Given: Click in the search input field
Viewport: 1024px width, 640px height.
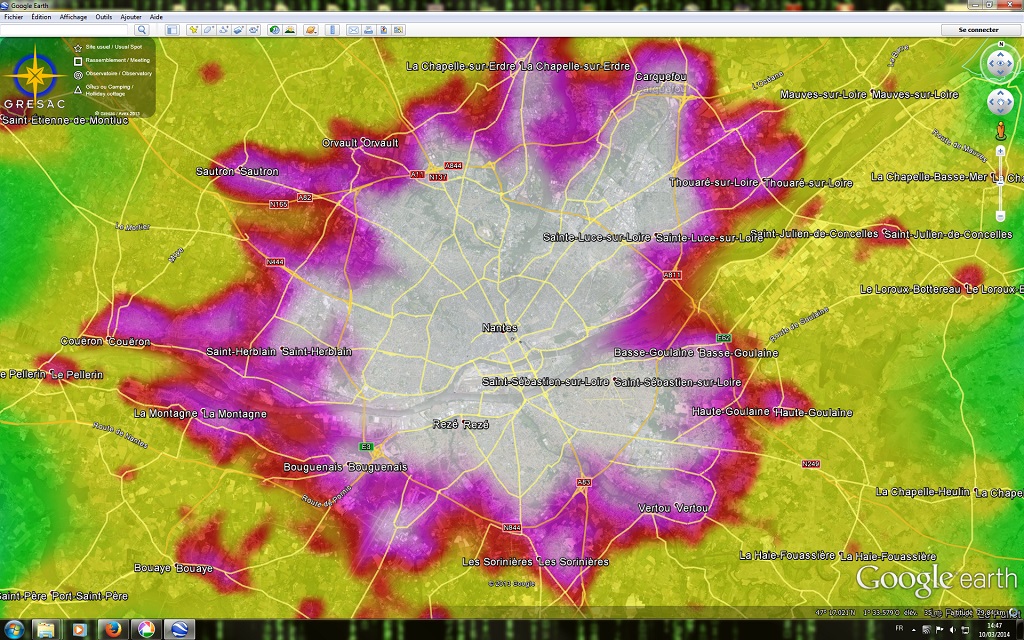Looking at the screenshot, I should 64,29.
